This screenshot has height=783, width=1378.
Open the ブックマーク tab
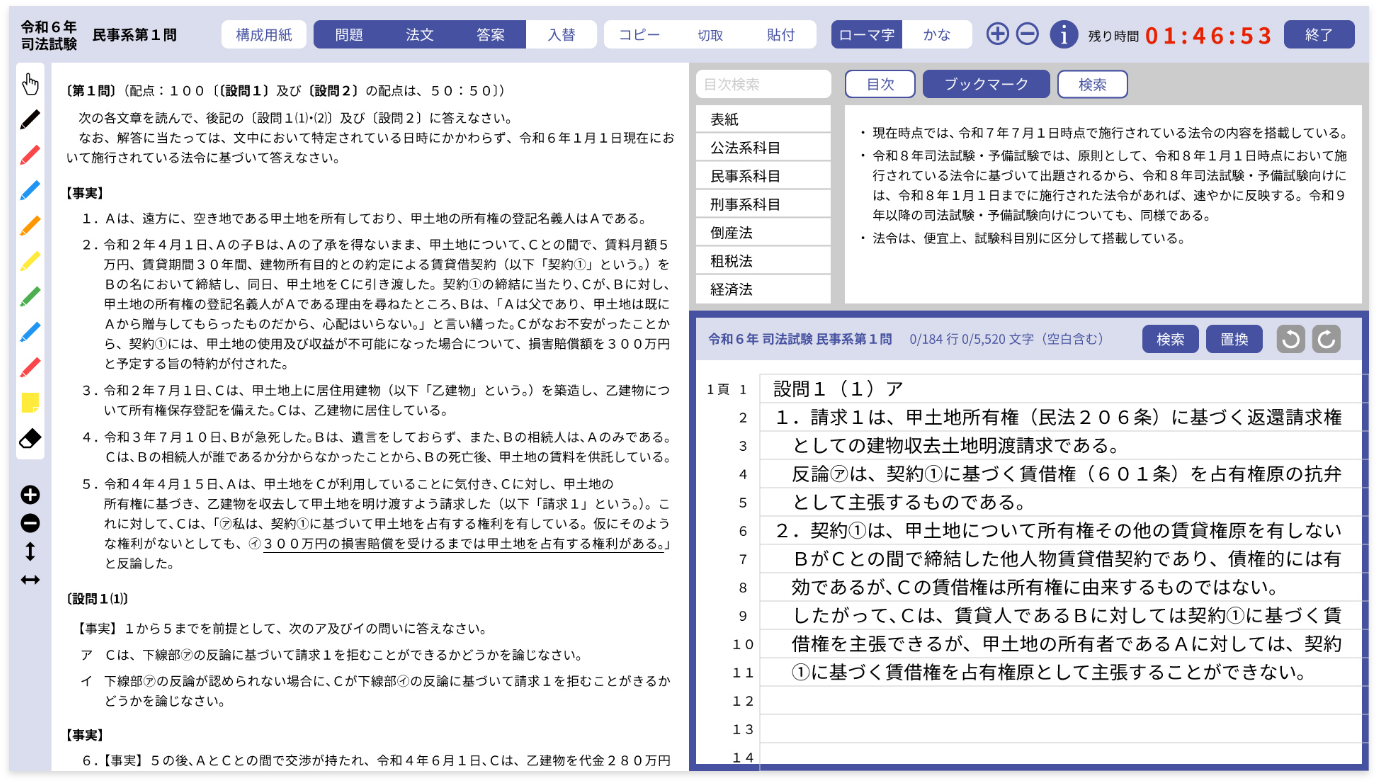pyautogui.click(x=986, y=85)
